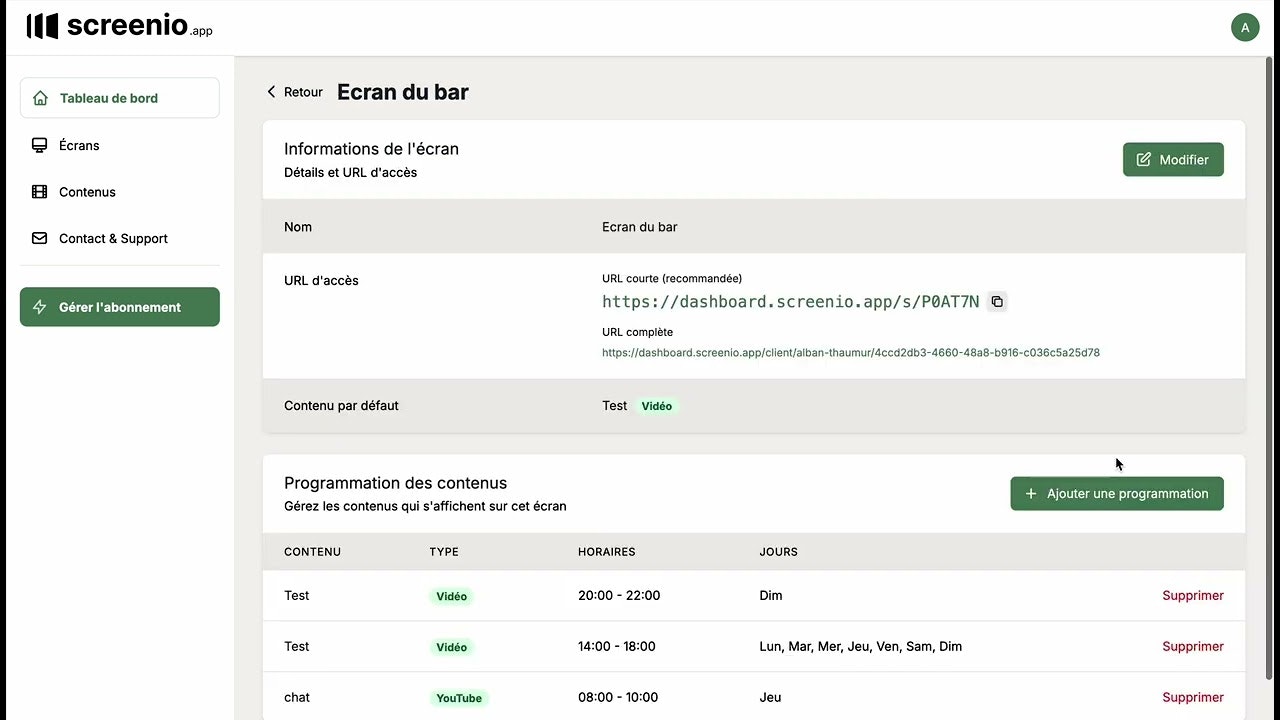This screenshot has height=720, width=1280.
Task: Click the home icon beside Tableau de bord
Action: 40,98
